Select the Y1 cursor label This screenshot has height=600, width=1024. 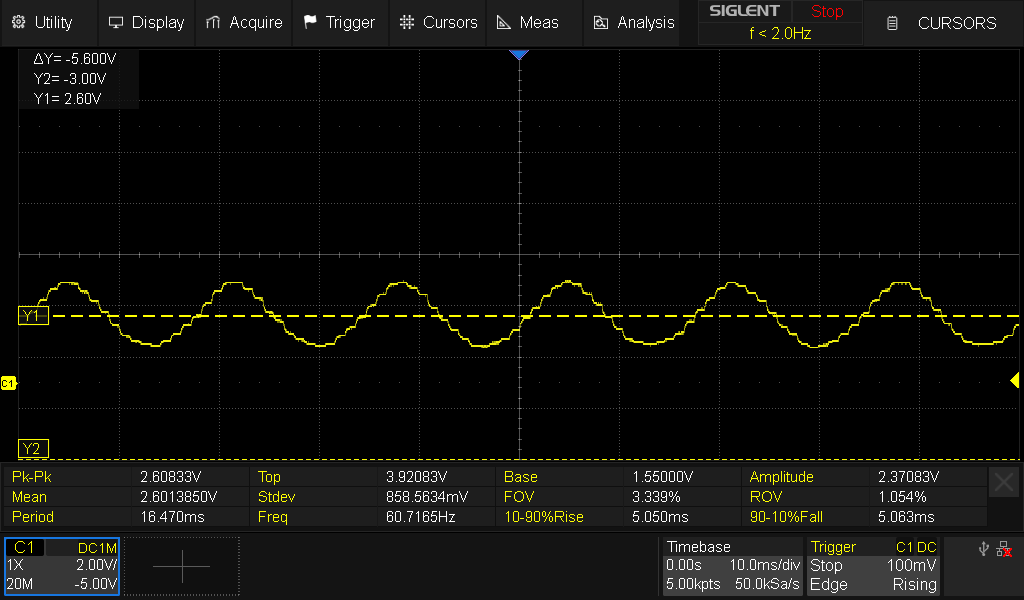point(33,317)
